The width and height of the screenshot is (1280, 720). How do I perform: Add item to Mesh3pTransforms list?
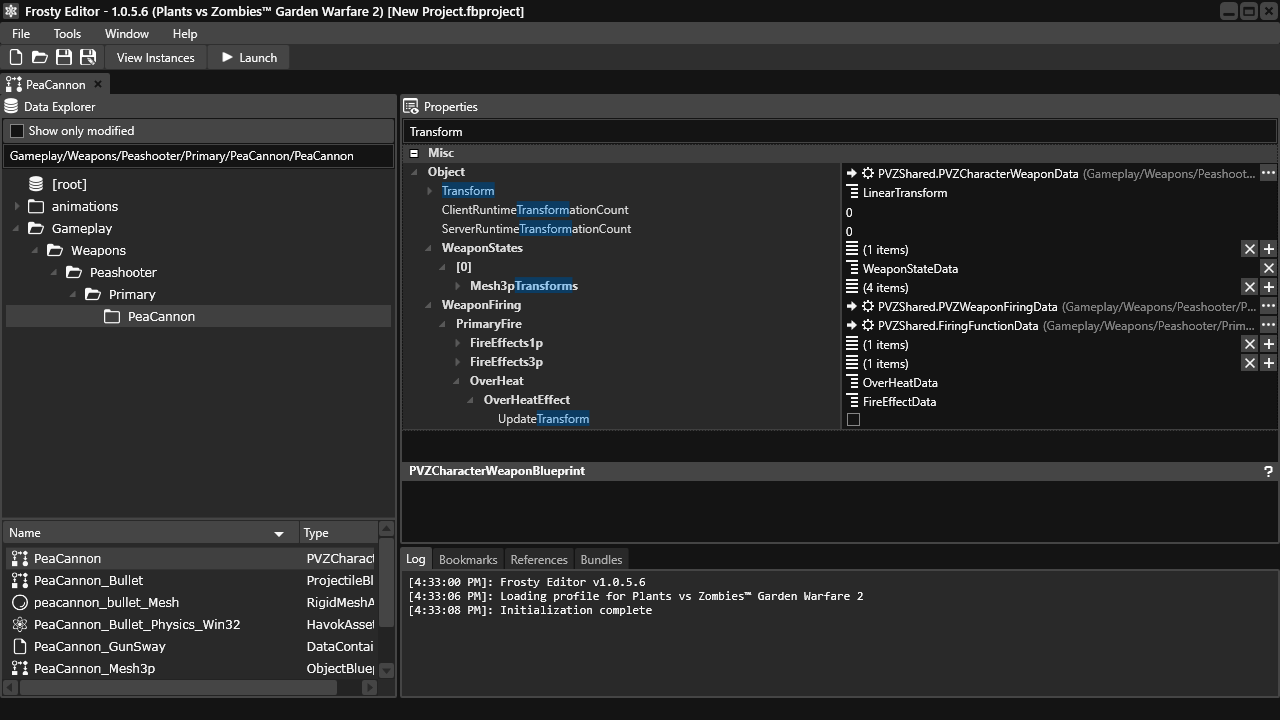(x=1268, y=287)
